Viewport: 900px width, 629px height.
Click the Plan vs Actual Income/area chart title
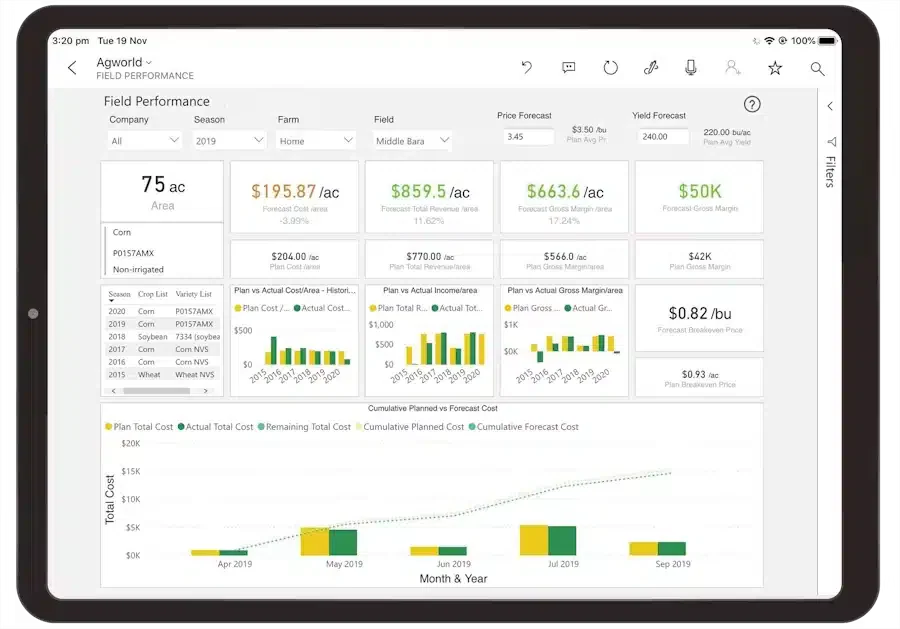click(430, 290)
